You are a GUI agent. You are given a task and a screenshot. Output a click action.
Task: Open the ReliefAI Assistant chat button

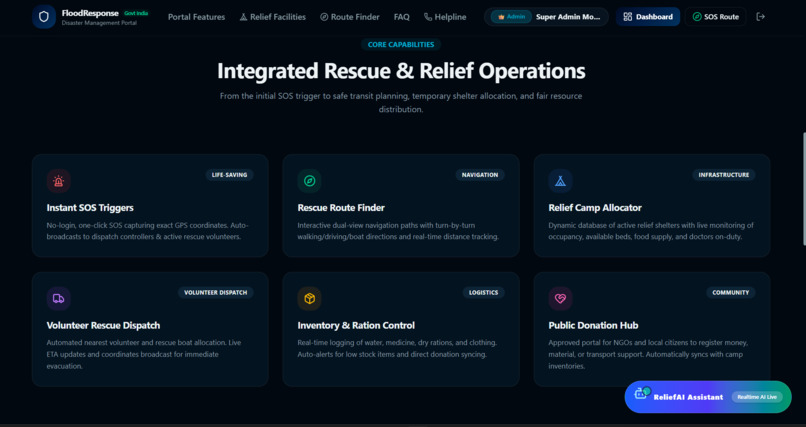point(708,397)
